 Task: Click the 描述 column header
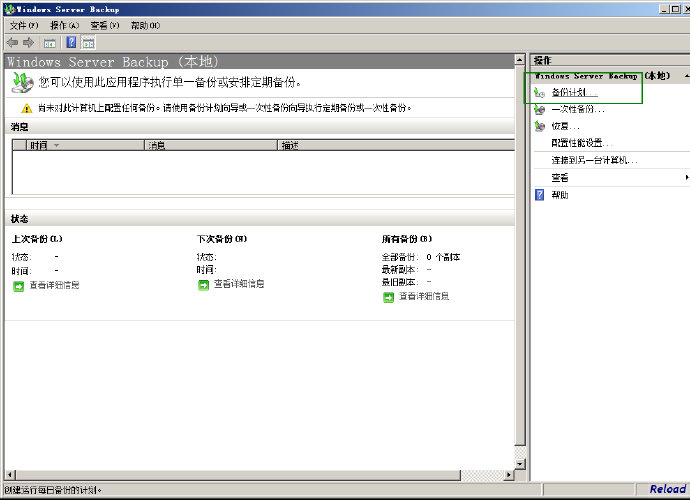click(x=396, y=145)
